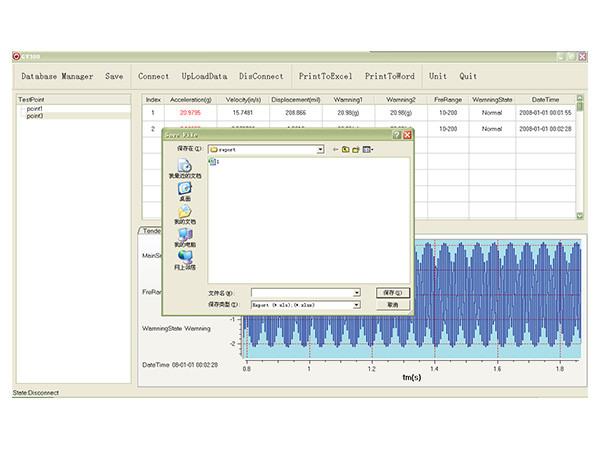Viewport: 600px width, 450px height.
Task: Go to Desktop shortcut in Save dialog
Action: [x=185, y=192]
